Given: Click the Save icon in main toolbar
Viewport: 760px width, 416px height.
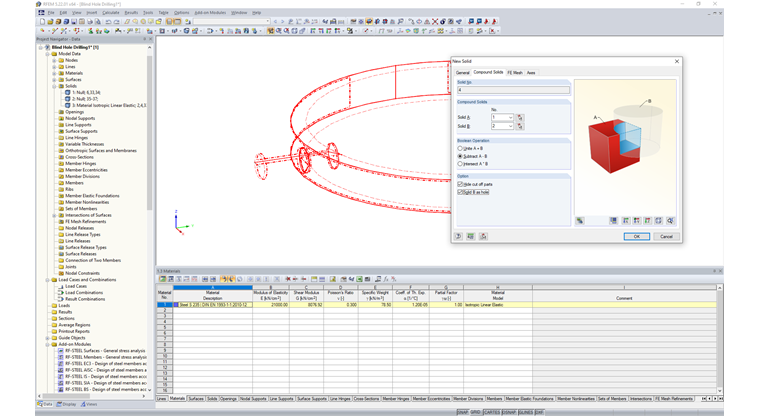Looking at the screenshot, I should tap(74, 22).
